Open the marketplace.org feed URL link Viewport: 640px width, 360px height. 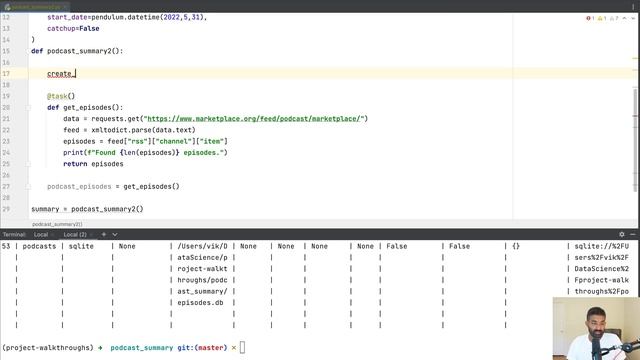pyautogui.click(x=253, y=119)
